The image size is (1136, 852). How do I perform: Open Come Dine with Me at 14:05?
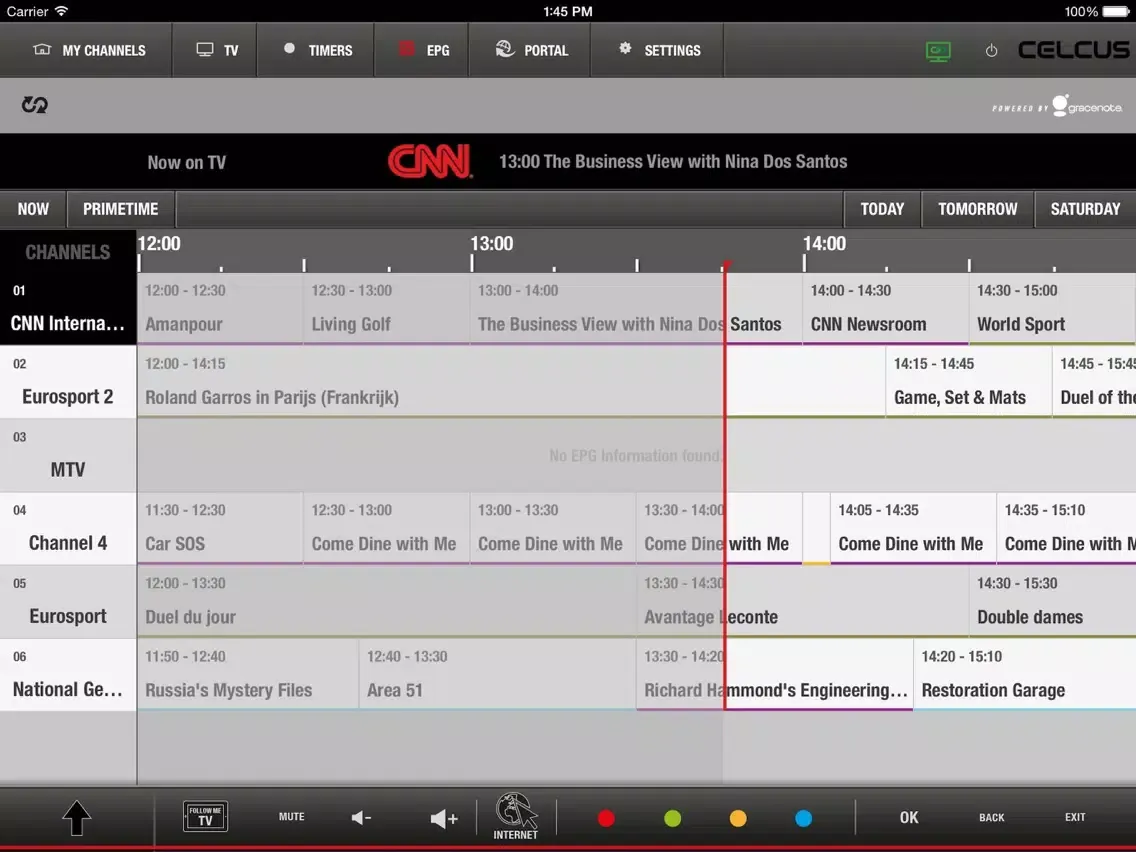pos(913,528)
